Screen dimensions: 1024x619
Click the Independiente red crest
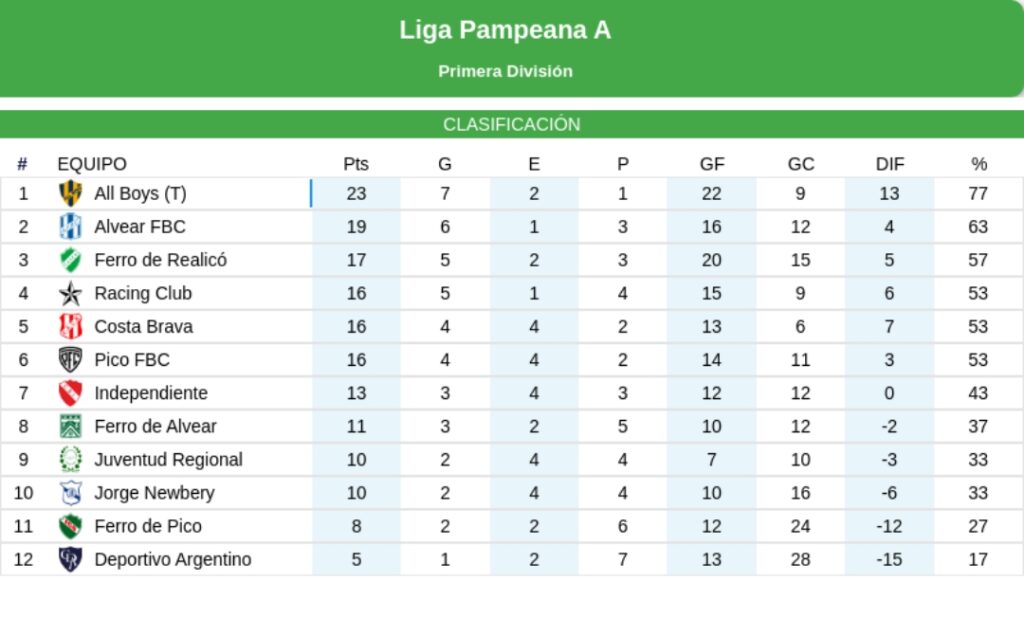70,393
